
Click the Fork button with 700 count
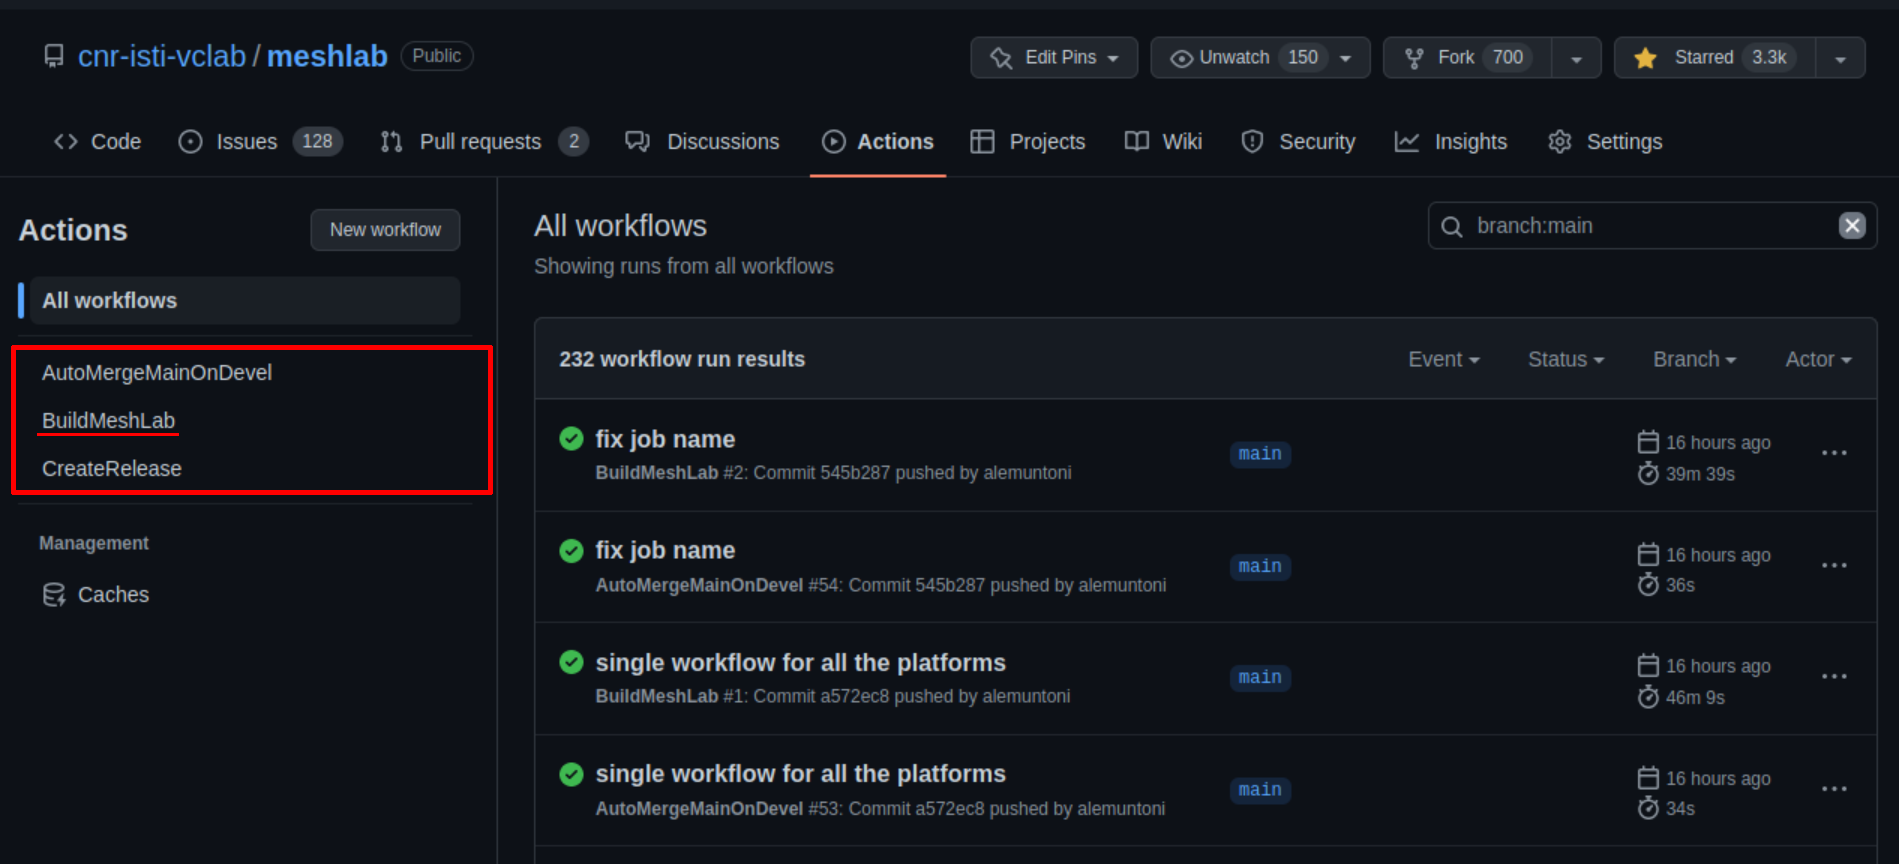click(1467, 58)
